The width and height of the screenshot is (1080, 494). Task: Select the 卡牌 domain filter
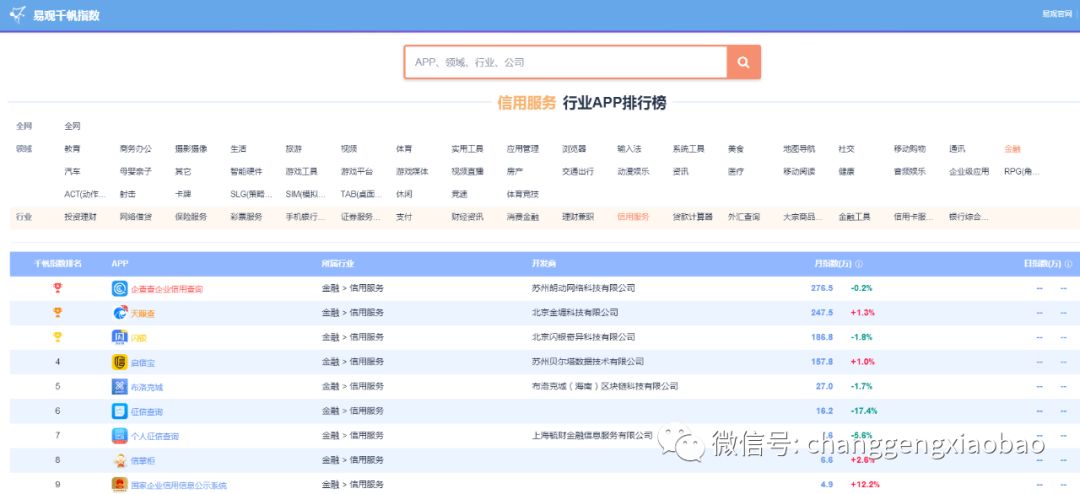coord(183,194)
